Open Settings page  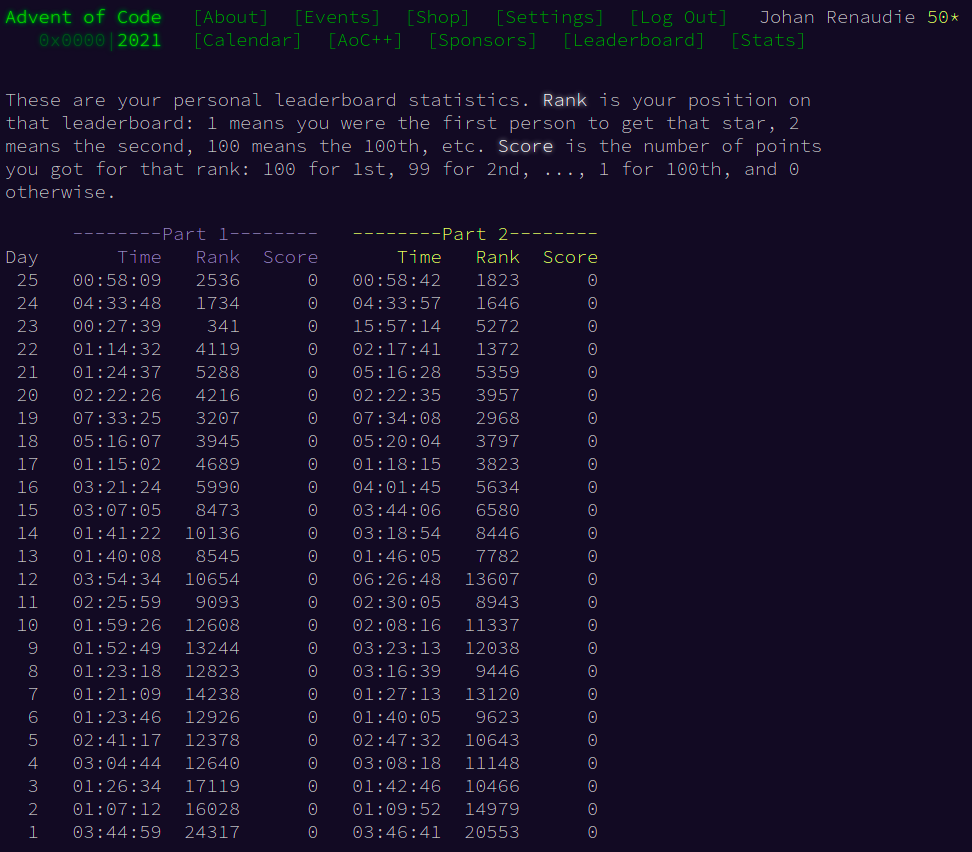coord(550,17)
